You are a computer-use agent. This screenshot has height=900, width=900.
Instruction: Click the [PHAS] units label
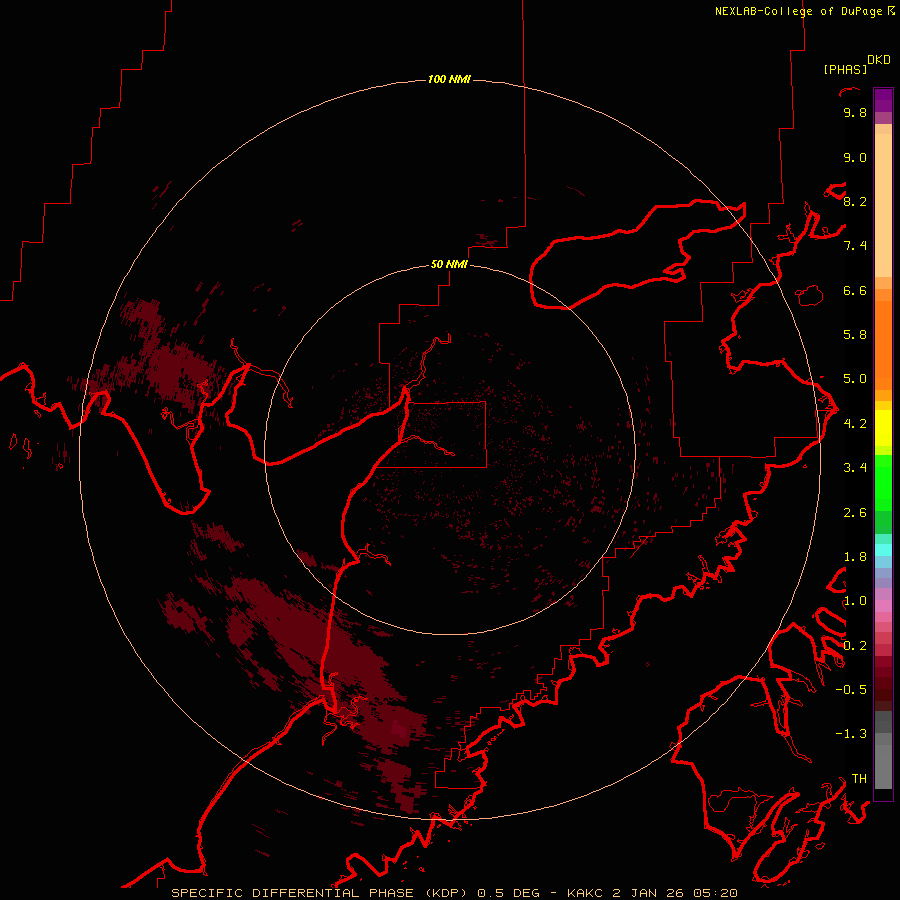845,69
